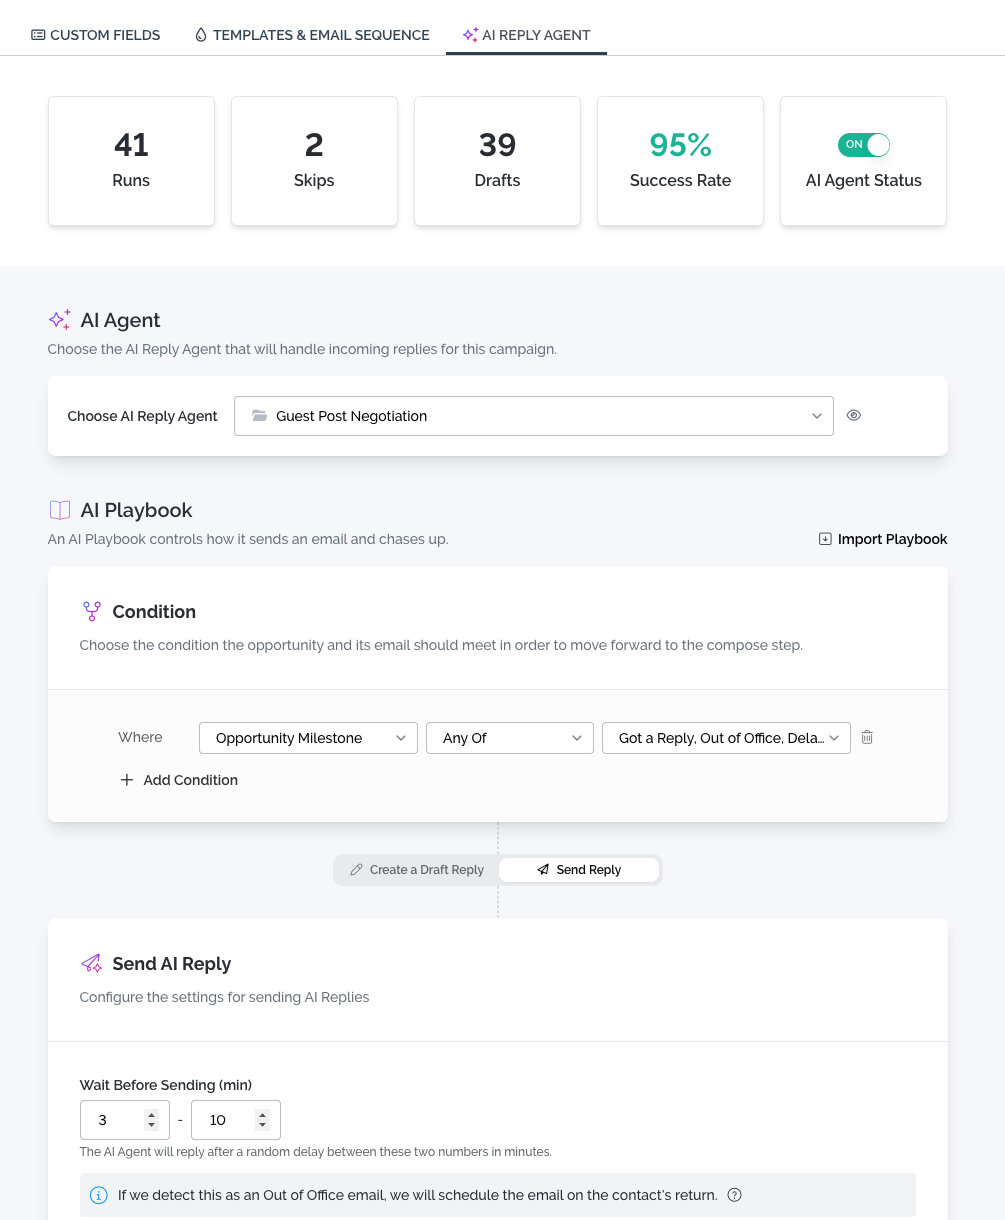Click the Out of Office help question icon

click(x=735, y=1195)
